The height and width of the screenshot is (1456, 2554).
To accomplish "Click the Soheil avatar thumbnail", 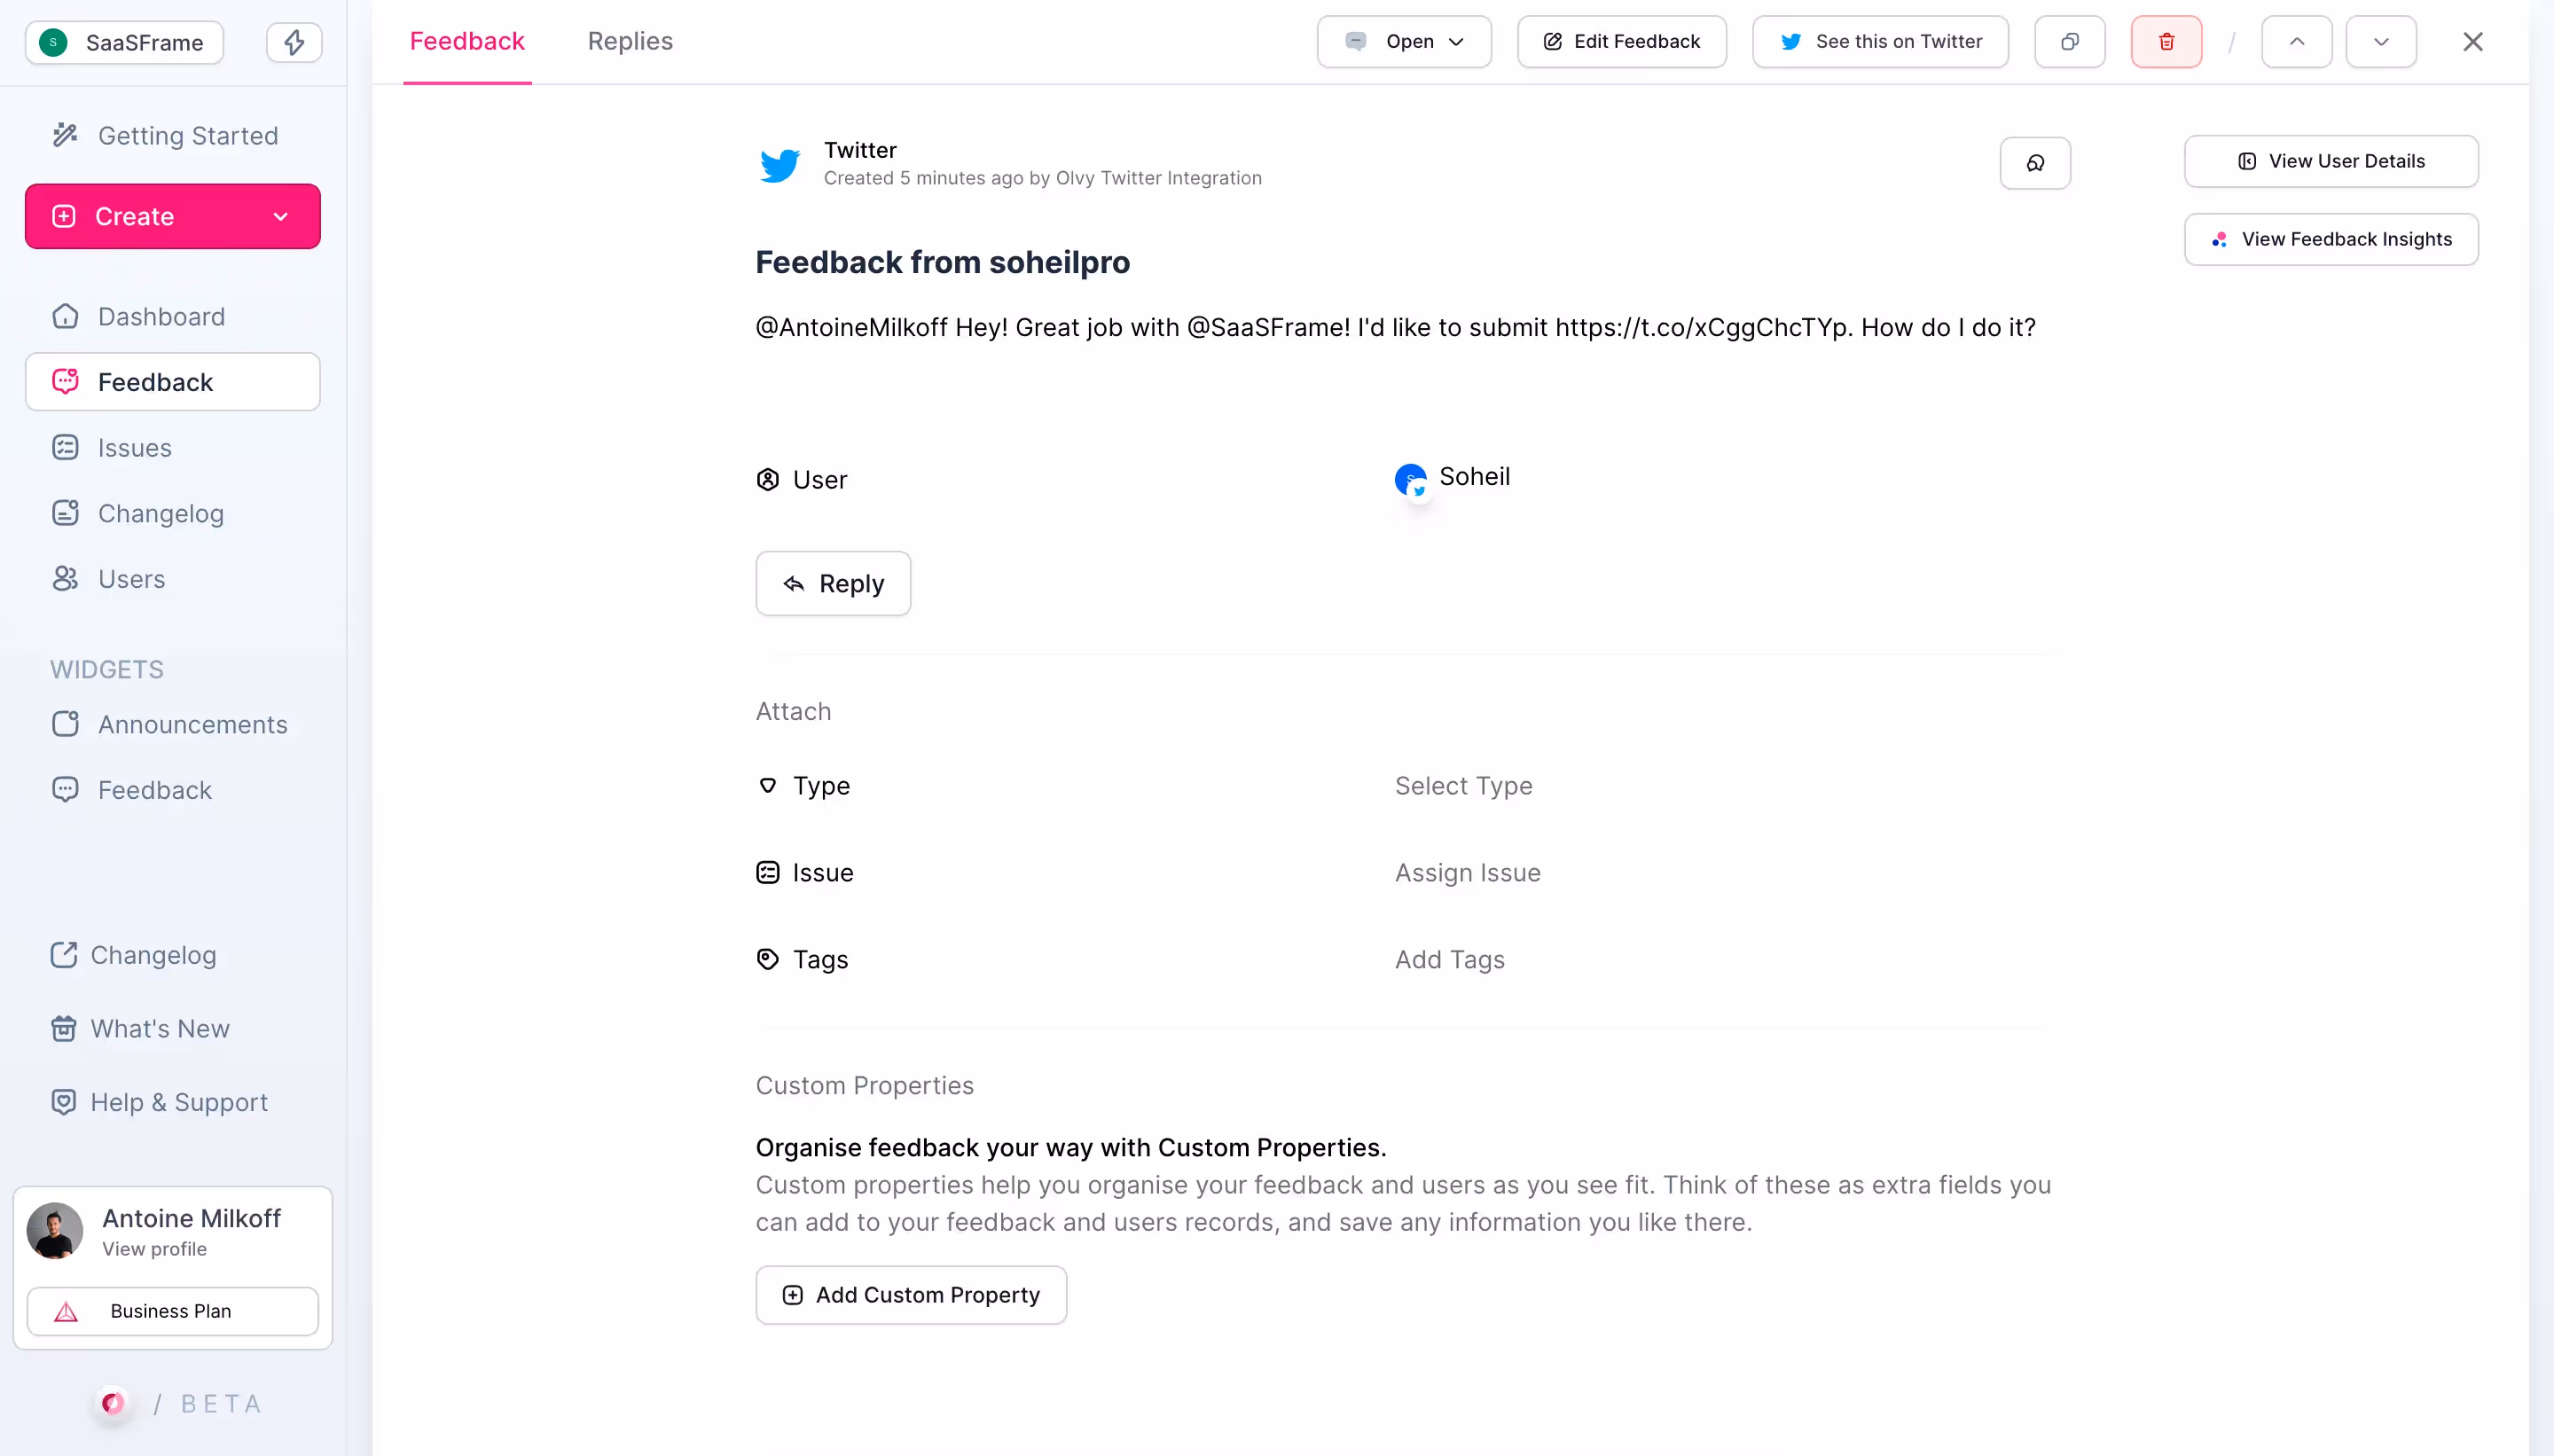I will (1411, 479).
